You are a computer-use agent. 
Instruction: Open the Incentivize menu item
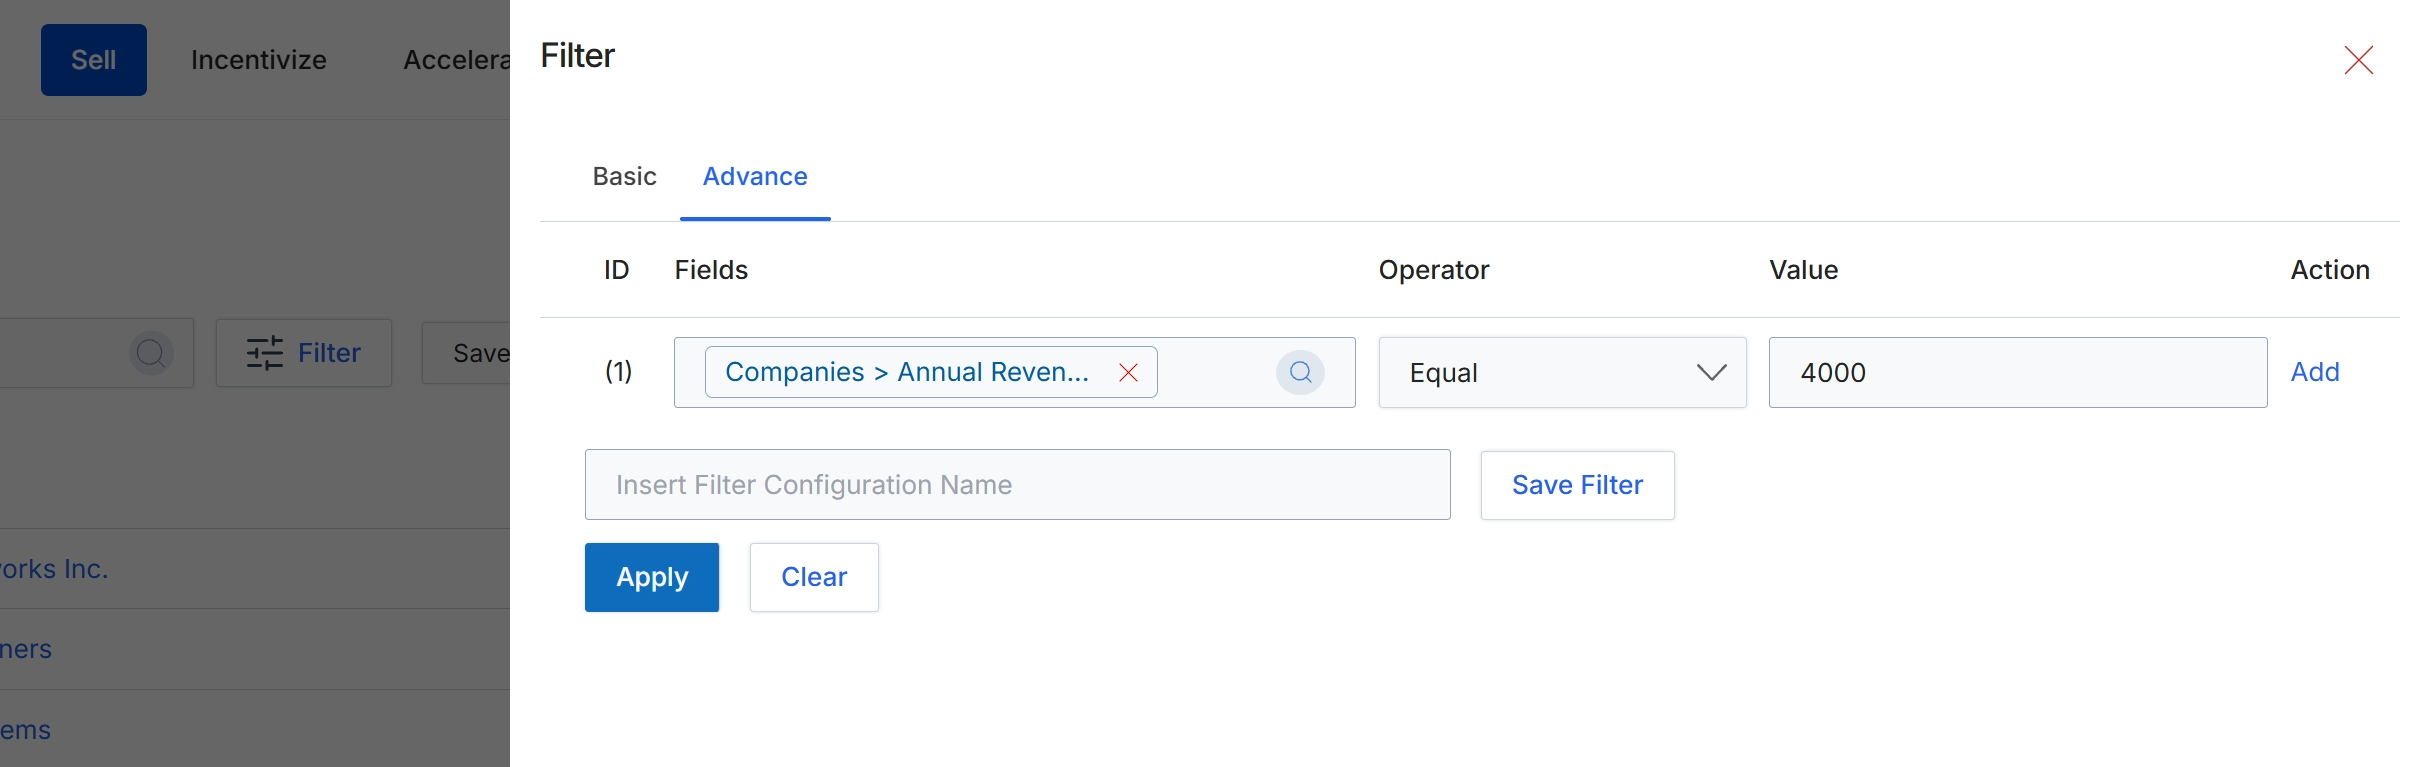(259, 60)
